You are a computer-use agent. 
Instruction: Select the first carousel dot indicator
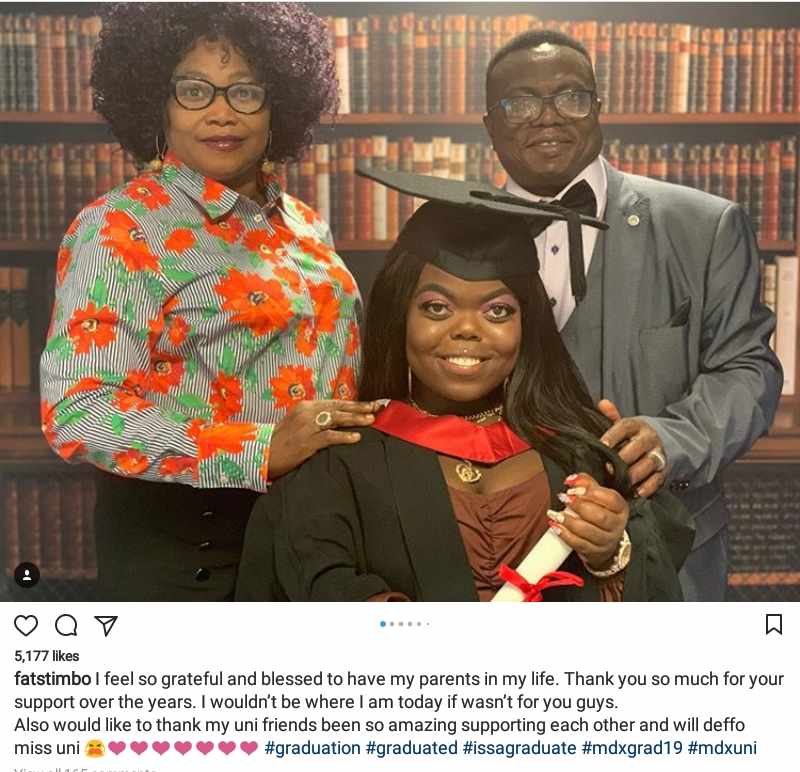click(x=383, y=624)
